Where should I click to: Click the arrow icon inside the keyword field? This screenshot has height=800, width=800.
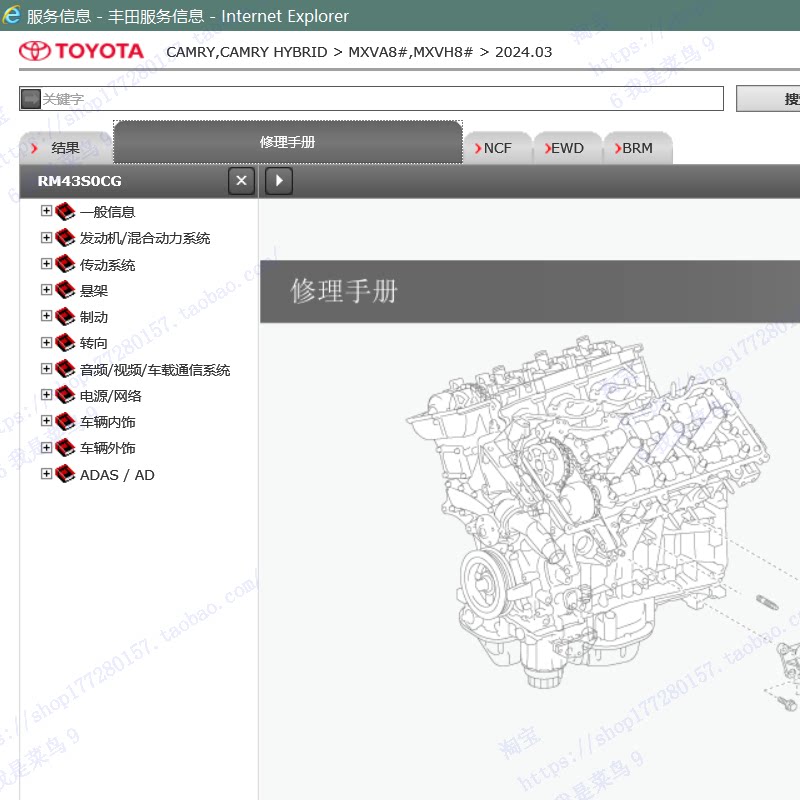(x=31, y=98)
